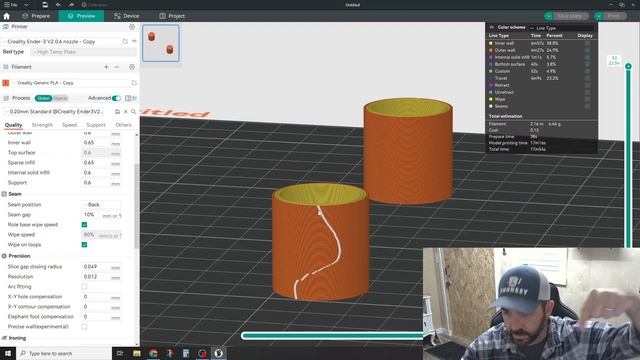Image resolution: width=640 pixels, height=360 pixels.
Task: Search process settings with magnifier icon
Action: pos(133,111)
